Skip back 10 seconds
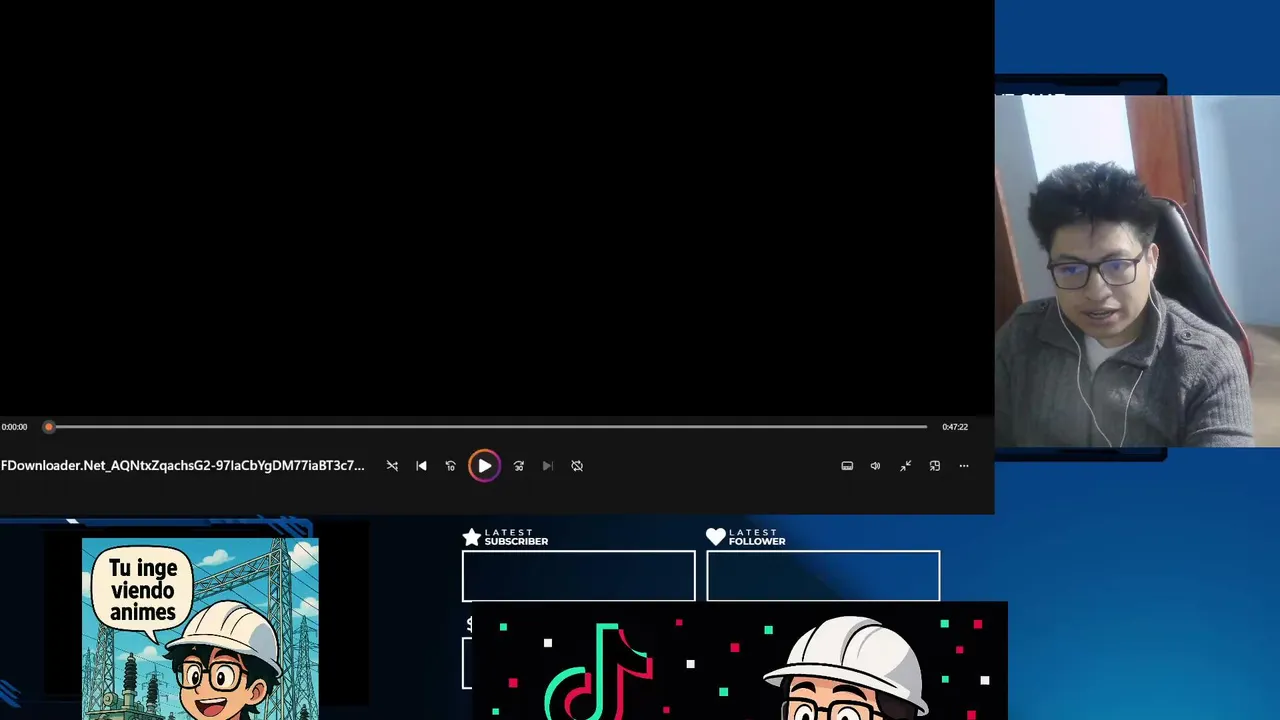This screenshot has height=720, width=1280. (450, 466)
